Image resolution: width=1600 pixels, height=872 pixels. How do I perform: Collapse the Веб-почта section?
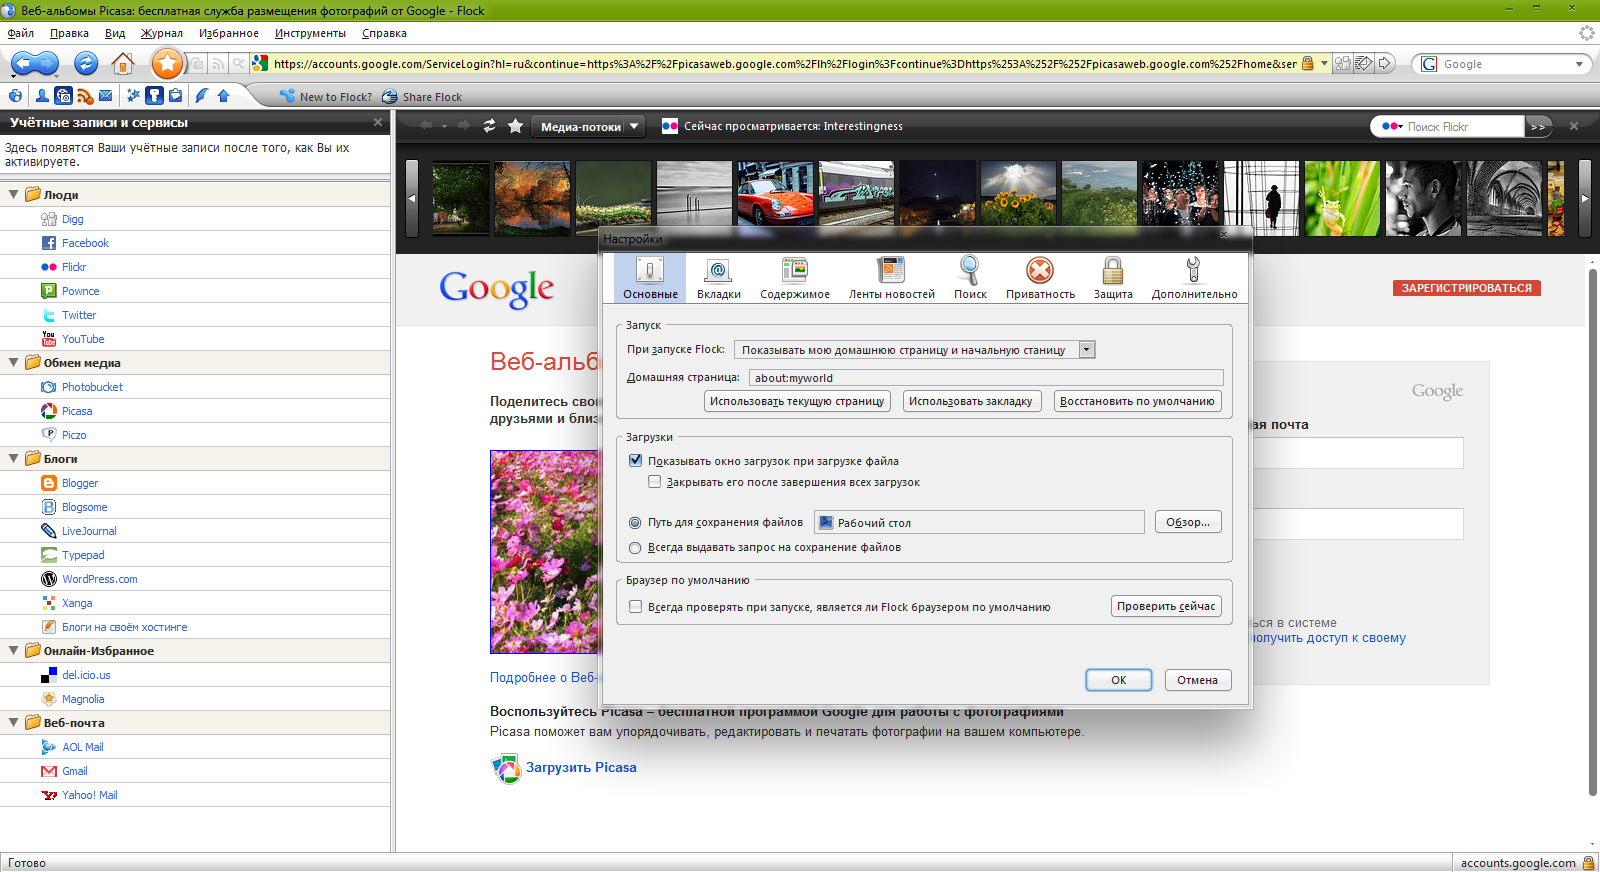pyautogui.click(x=13, y=723)
